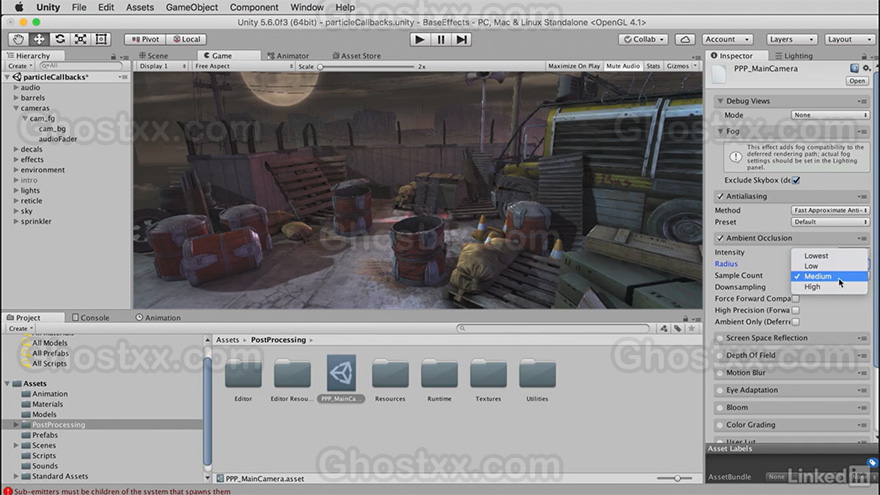Enable Motion Blur effect
880x495 pixels.
coord(720,373)
